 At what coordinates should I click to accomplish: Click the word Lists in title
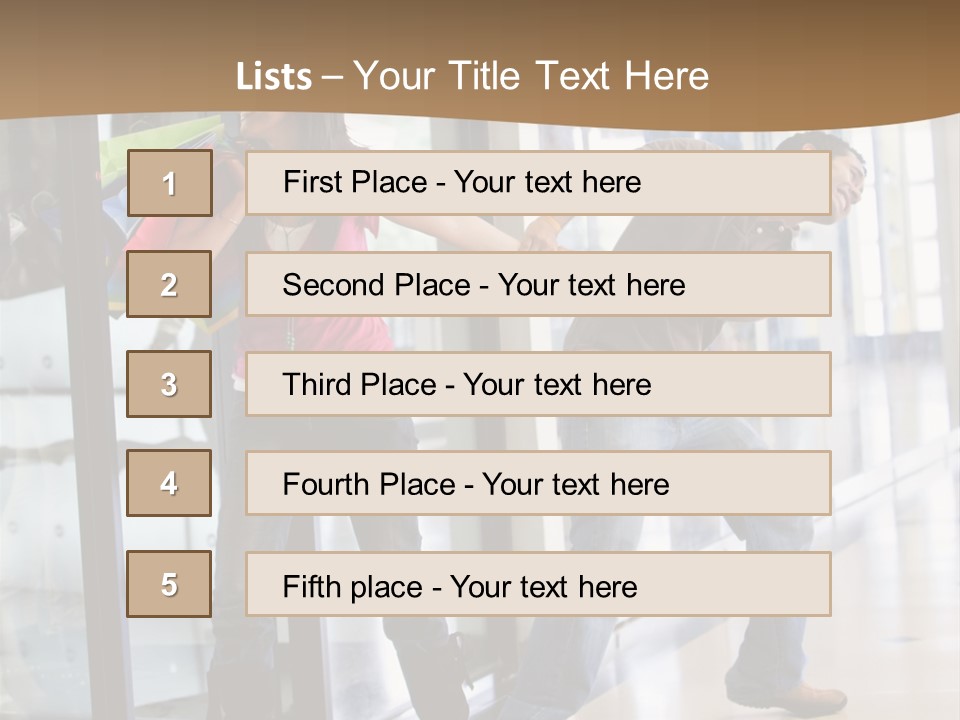pyautogui.click(x=274, y=77)
